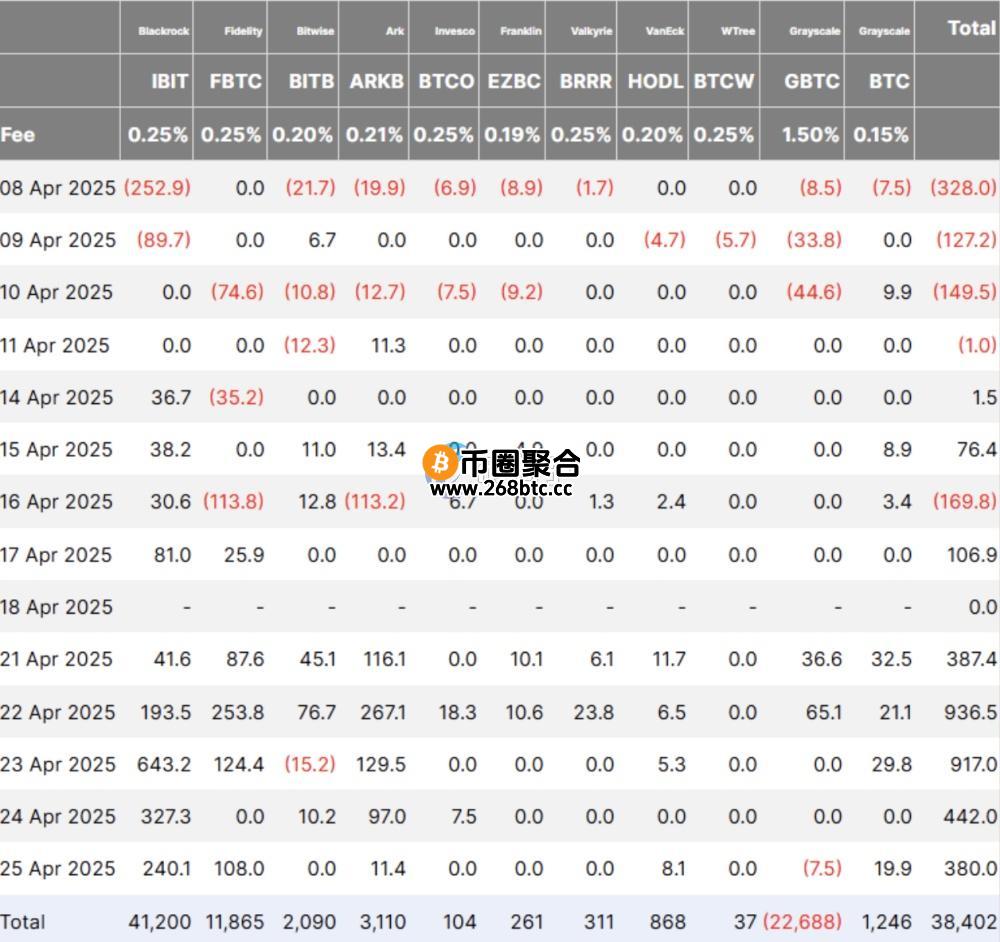
Task: Click the (113.8) FBTC outflow value
Action: (233, 503)
